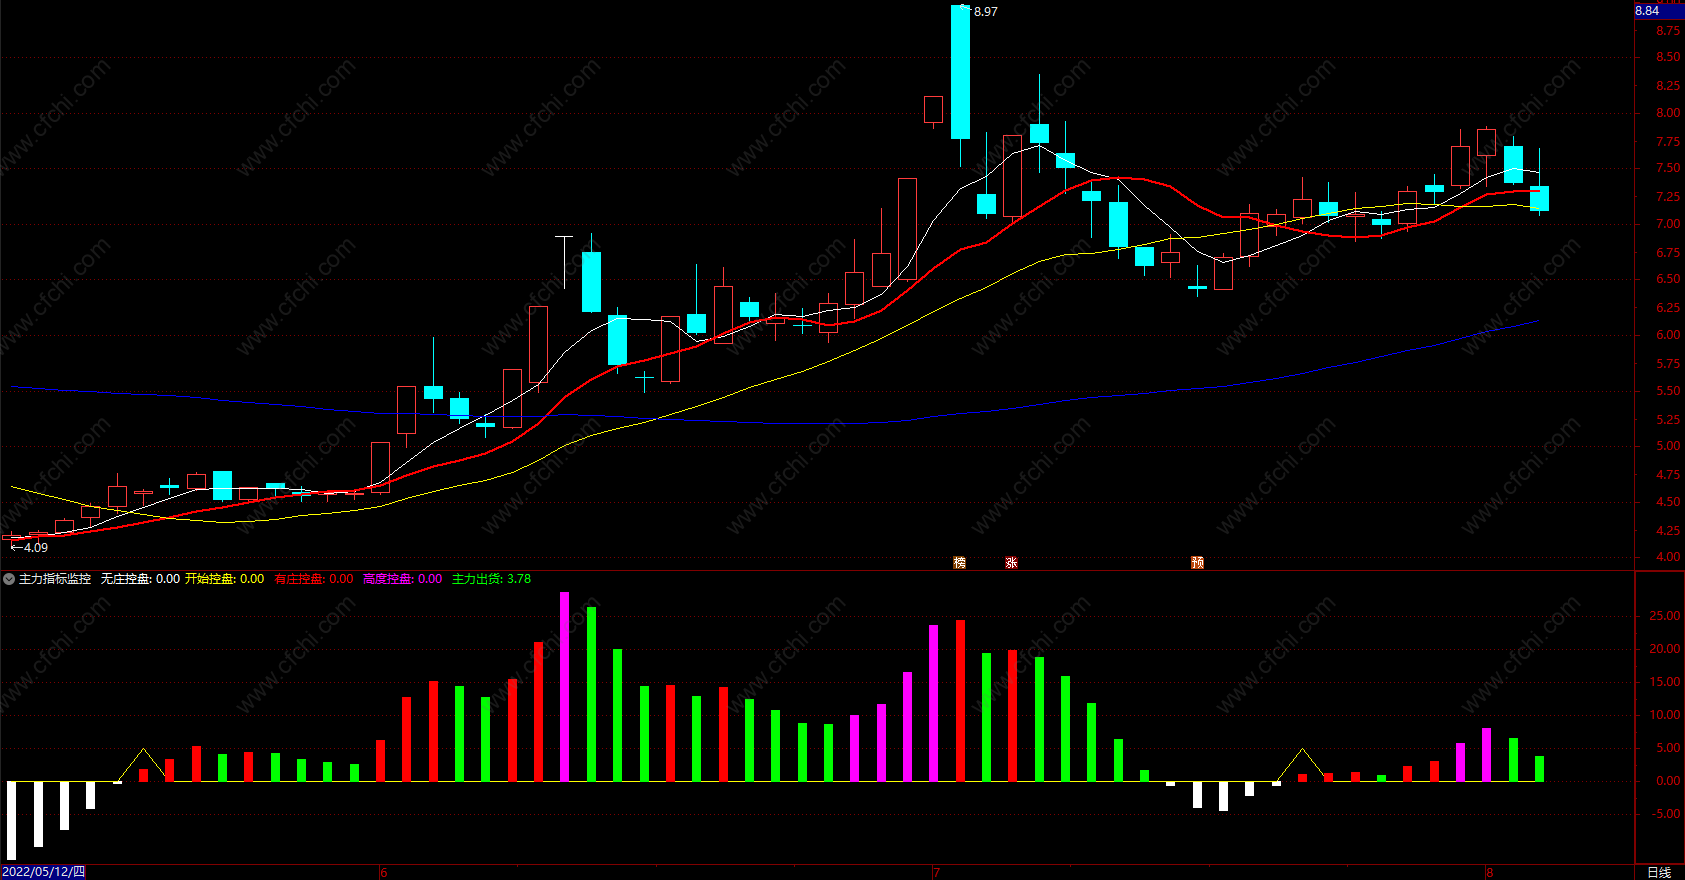Select the 主力出货: 3.78 readout
The height and width of the screenshot is (880, 1685).
click(x=491, y=579)
